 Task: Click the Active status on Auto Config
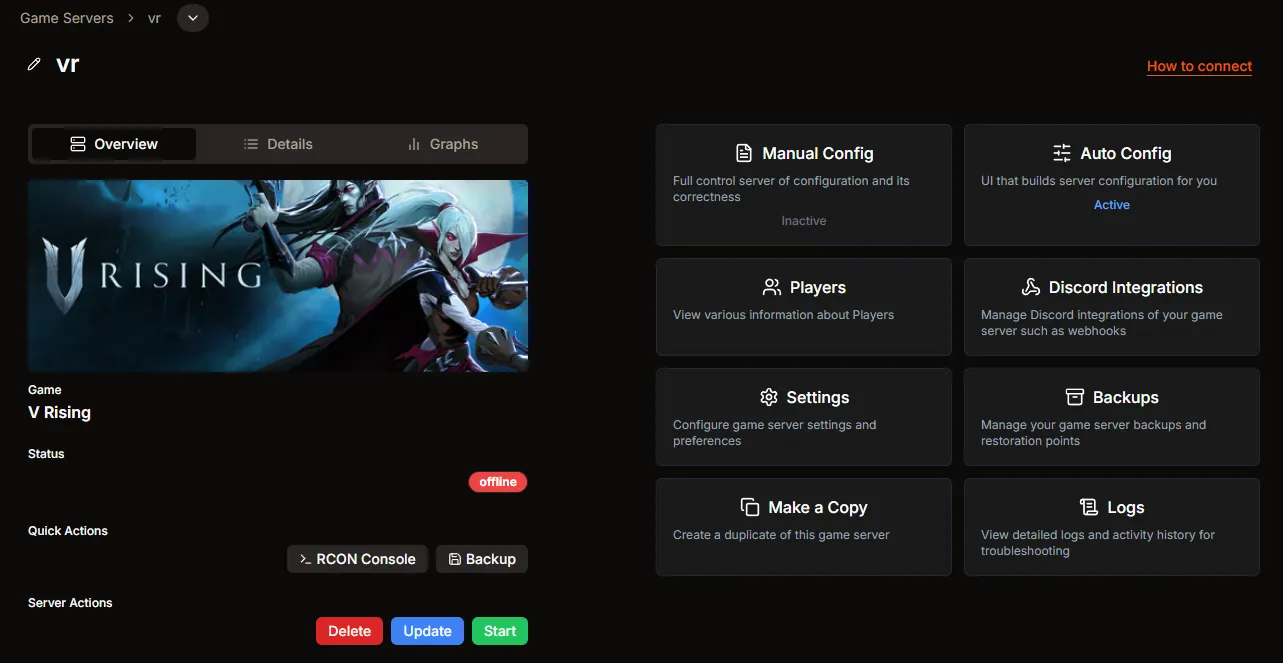click(x=1111, y=204)
